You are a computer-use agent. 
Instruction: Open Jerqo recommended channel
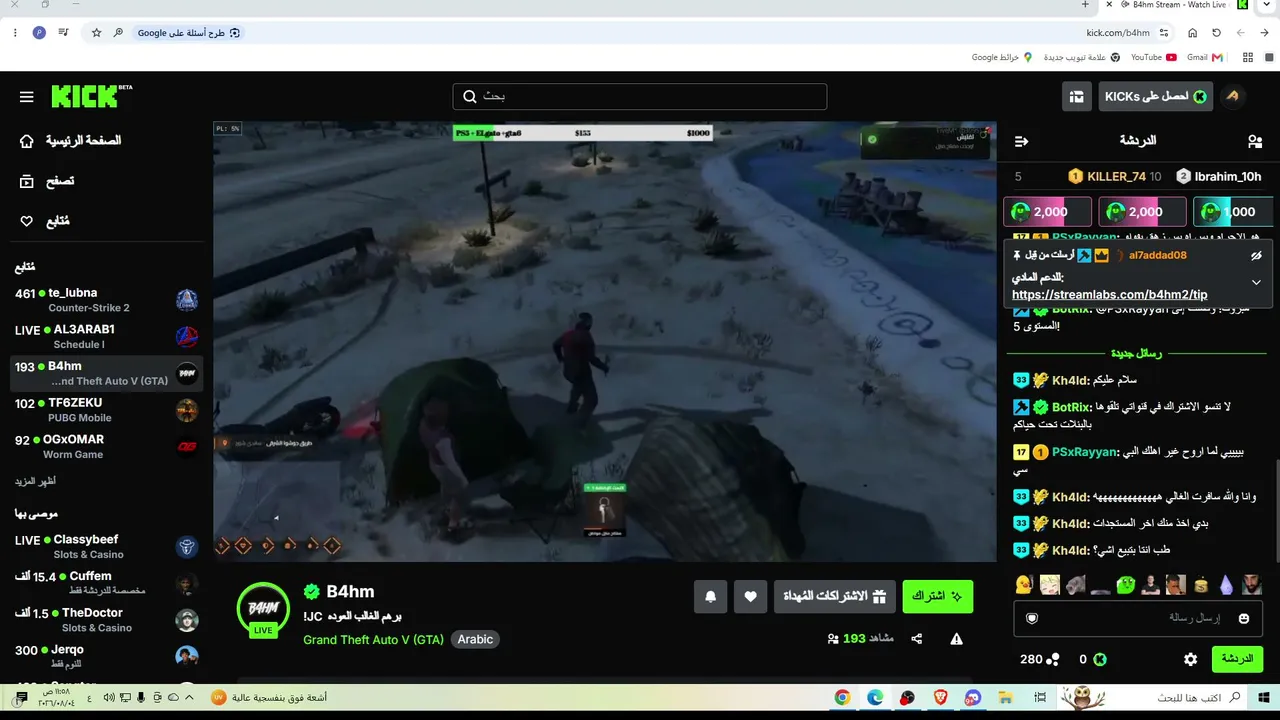[x=106, y=656]
